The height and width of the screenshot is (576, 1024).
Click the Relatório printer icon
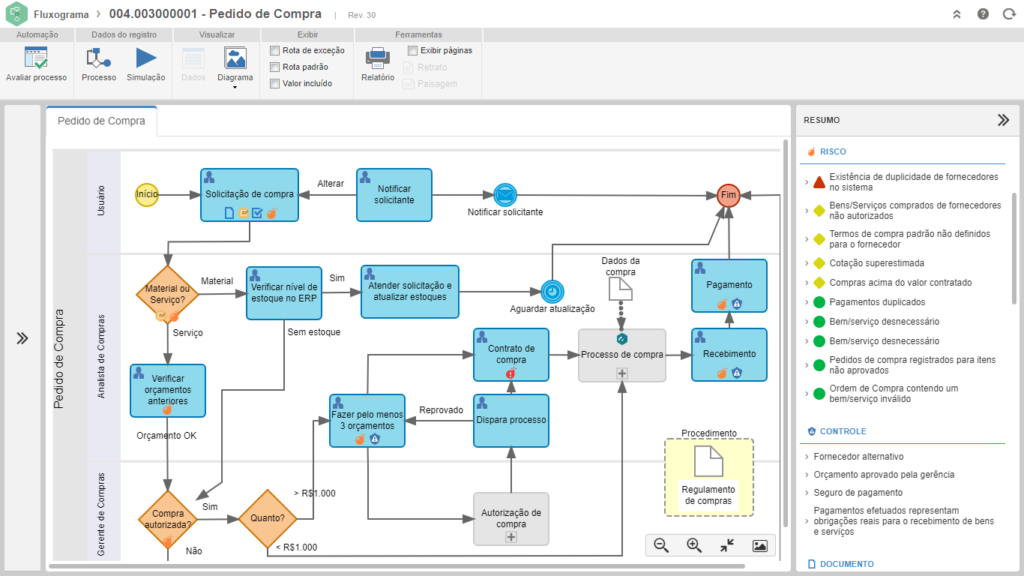(377, 59)
